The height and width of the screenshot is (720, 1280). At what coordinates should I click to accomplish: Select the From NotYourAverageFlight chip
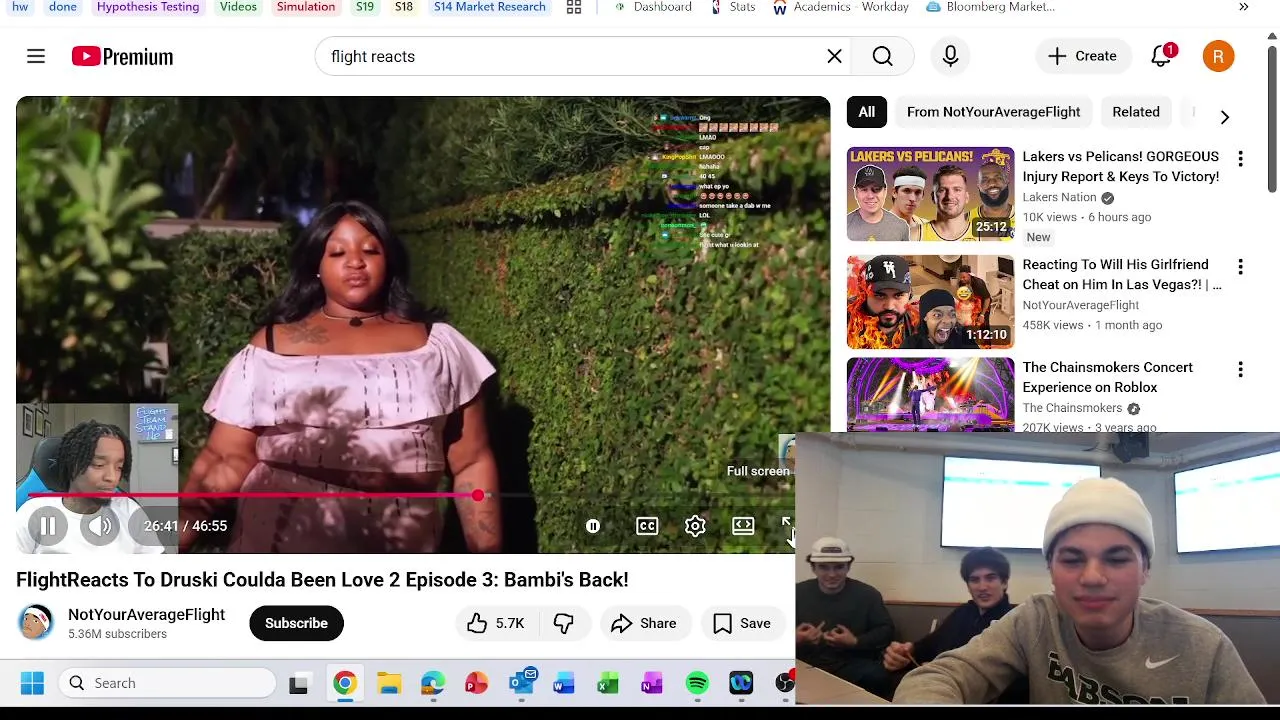[x=993, y=112]
